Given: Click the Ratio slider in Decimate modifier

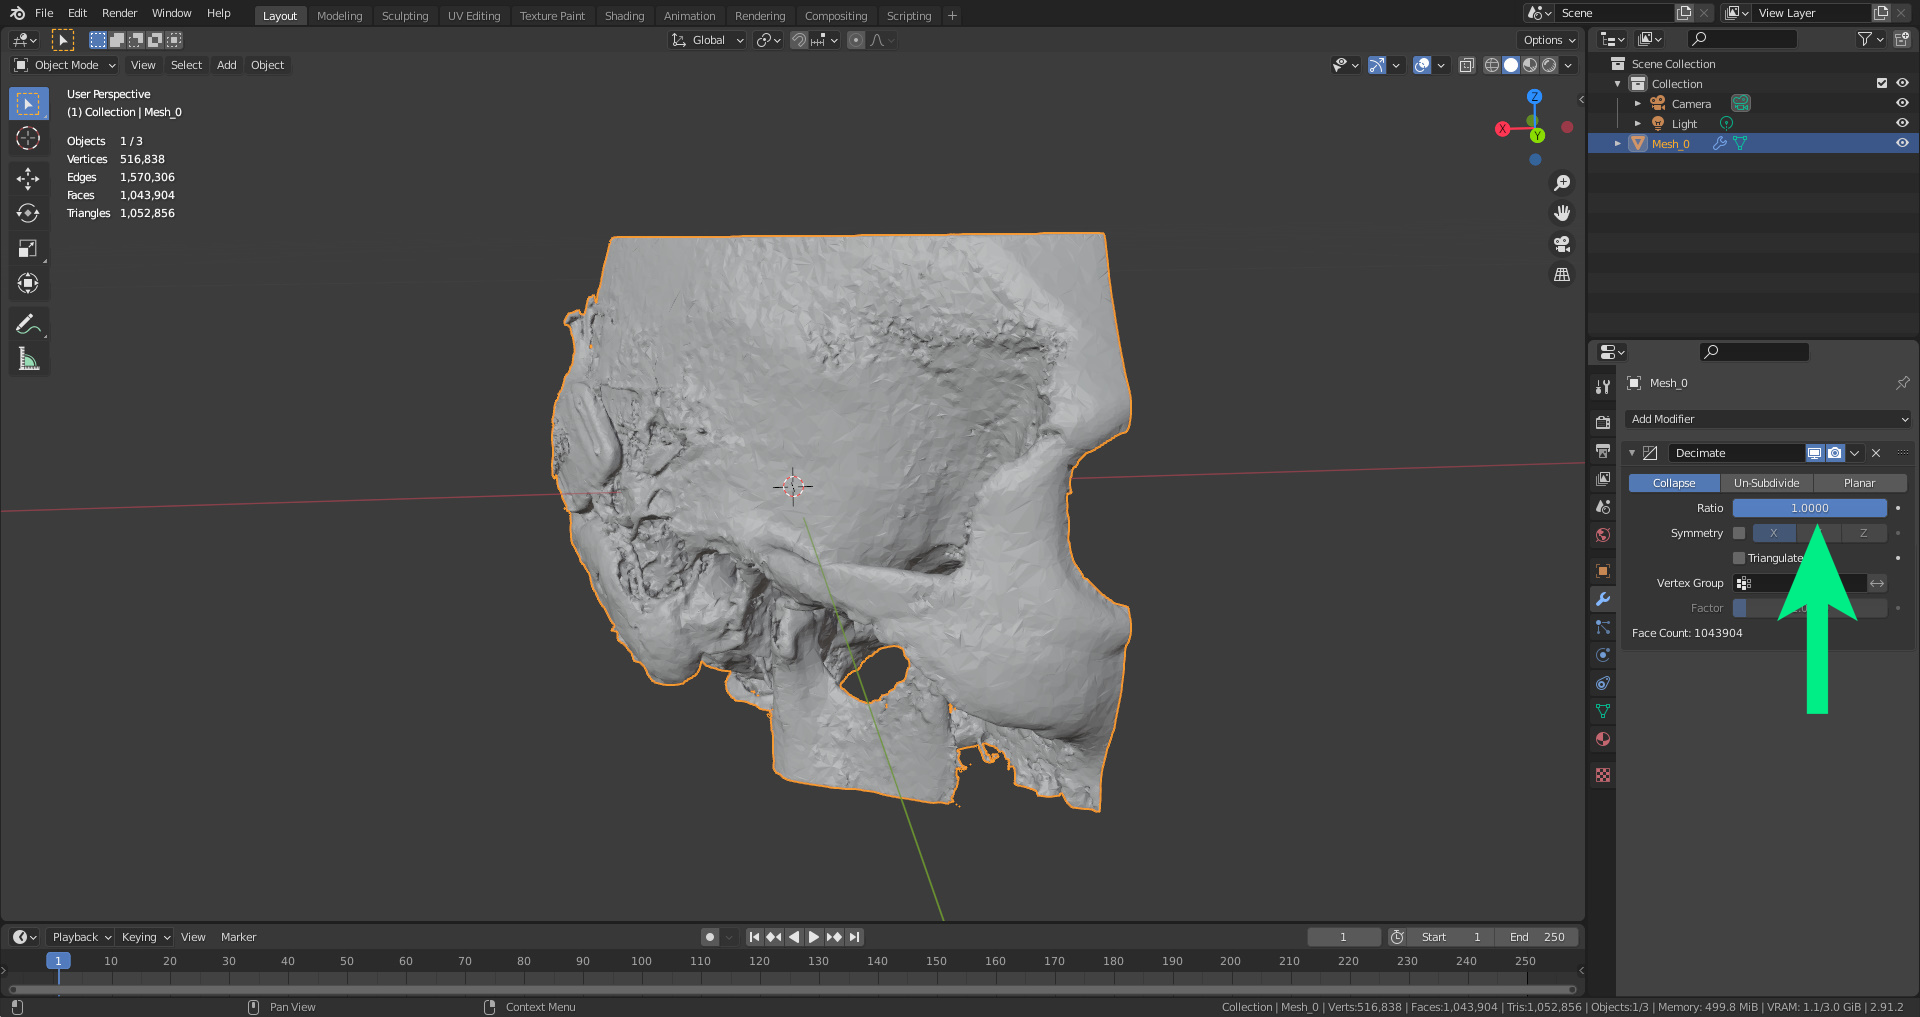Looking at the screenshot, I should click(x=1809, y=508).
